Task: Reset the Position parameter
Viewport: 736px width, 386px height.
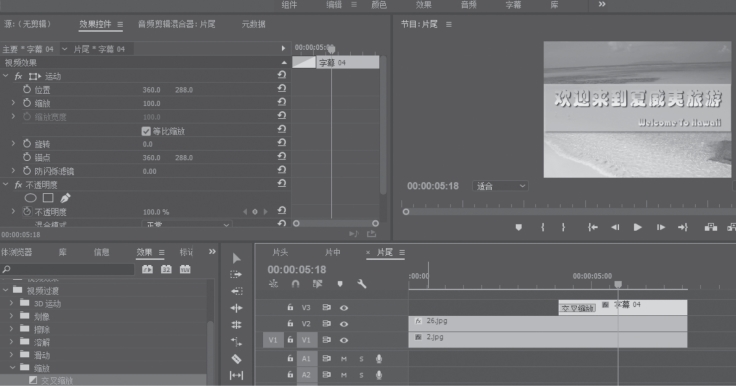Action: tap(282, 88)
